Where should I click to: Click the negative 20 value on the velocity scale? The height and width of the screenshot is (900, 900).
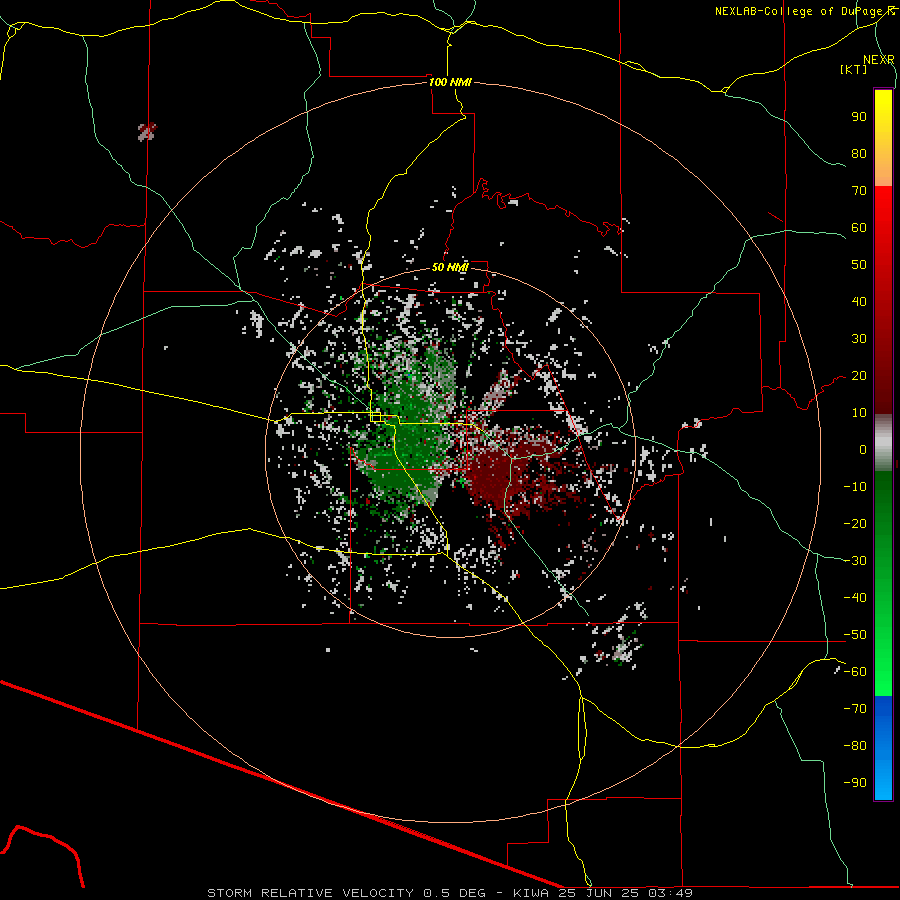pyautogui.click(x=855, y=523)
